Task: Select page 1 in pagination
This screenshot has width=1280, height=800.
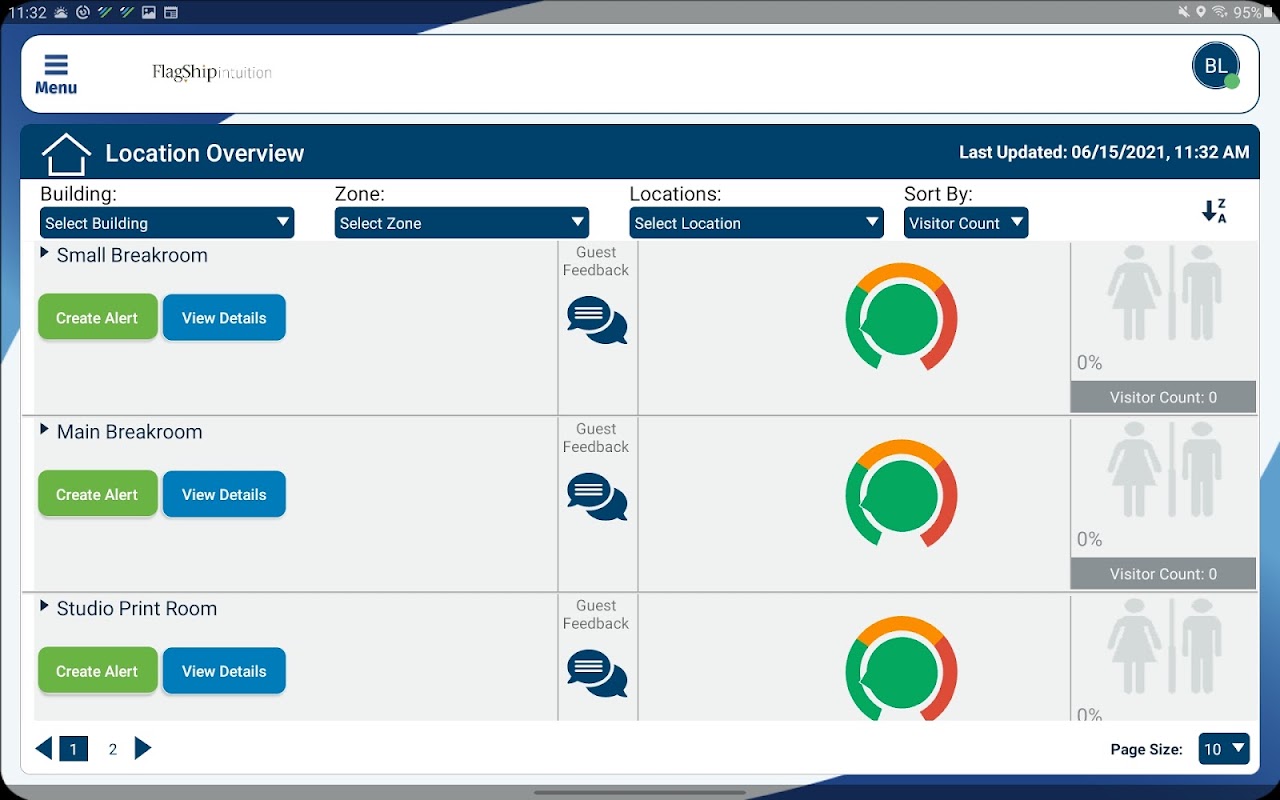Action: (73, 749)
